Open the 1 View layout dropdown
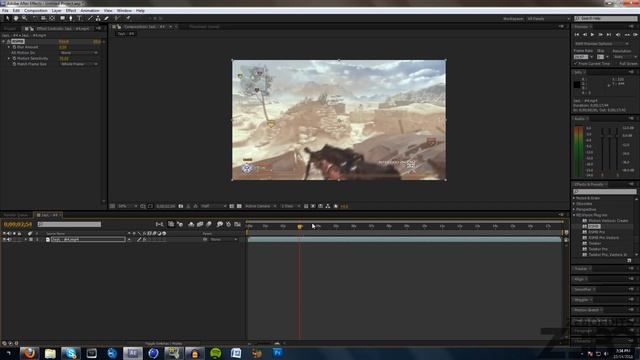The width and height of the screenshot is (640, 360). point(291,207)
